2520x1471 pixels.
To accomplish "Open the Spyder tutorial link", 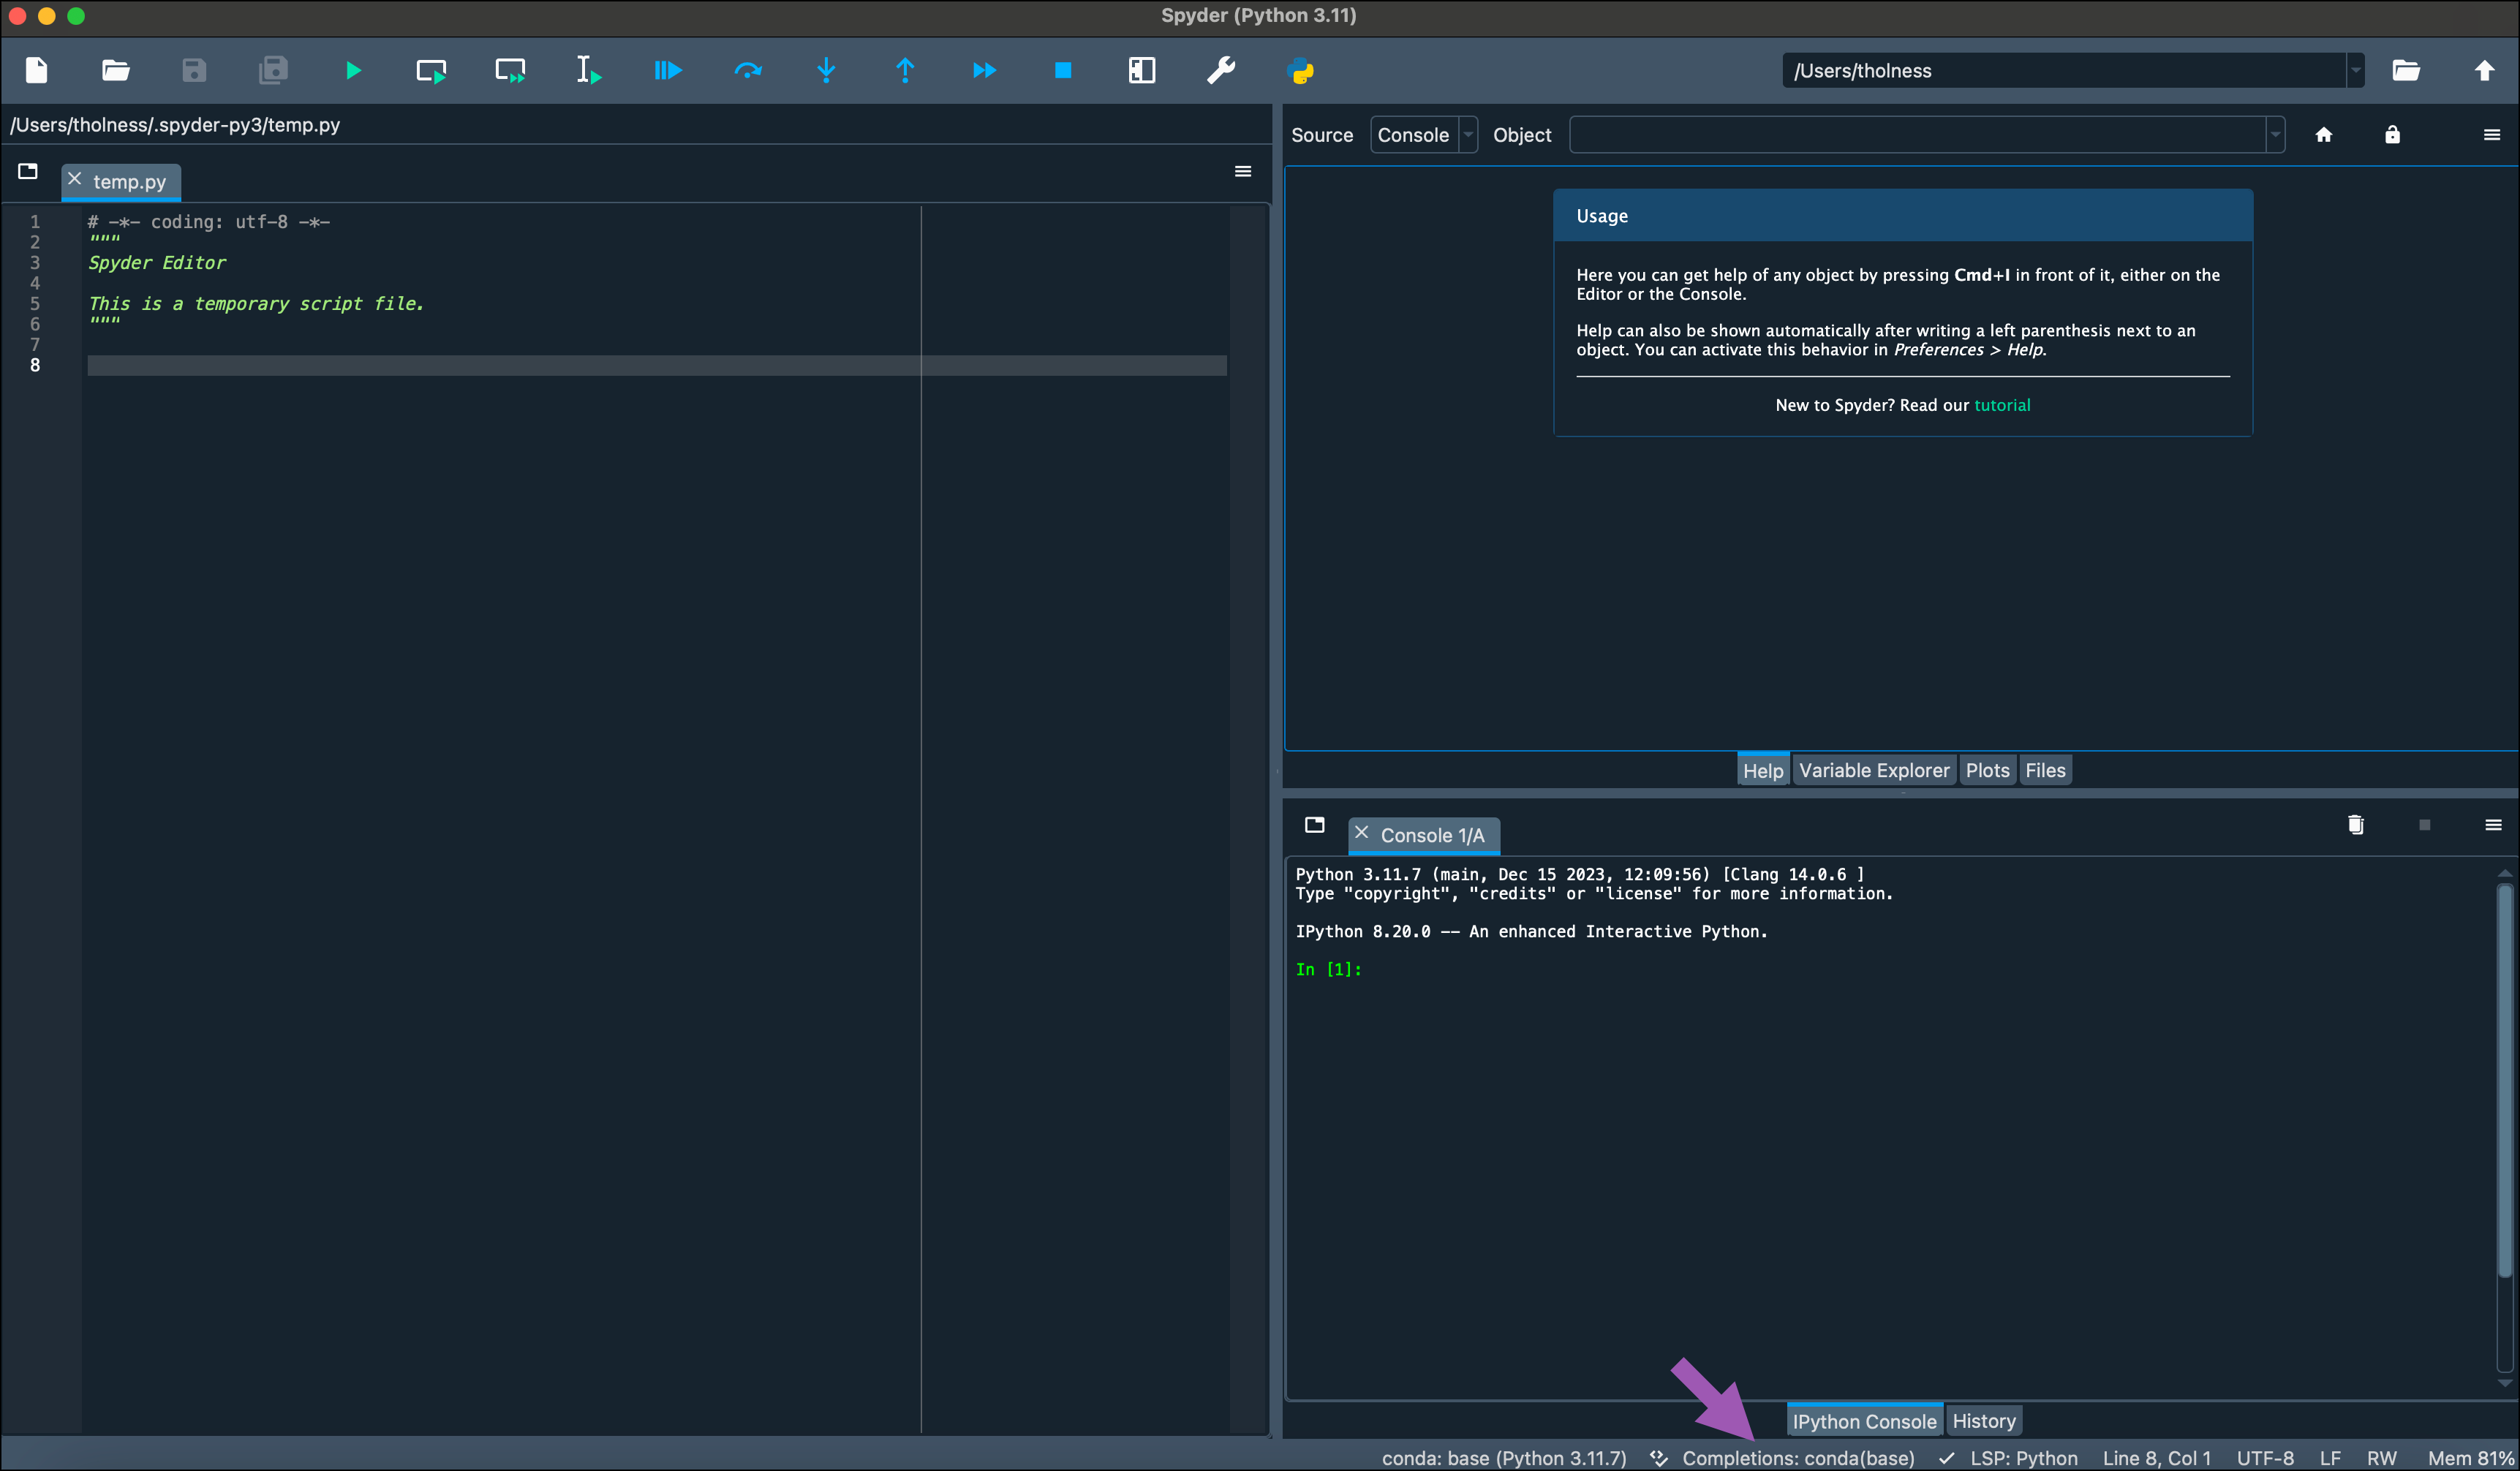I will click(2001, 405).
